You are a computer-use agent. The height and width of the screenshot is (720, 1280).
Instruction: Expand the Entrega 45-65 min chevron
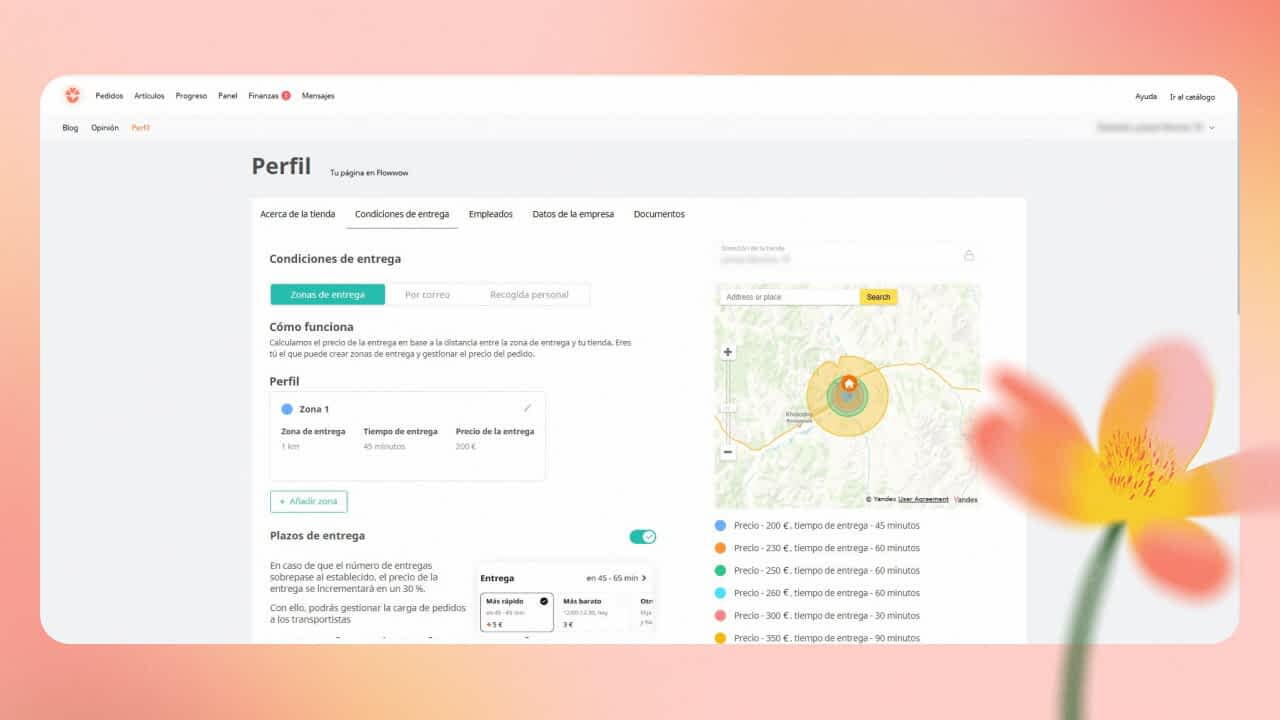(643, 578)
